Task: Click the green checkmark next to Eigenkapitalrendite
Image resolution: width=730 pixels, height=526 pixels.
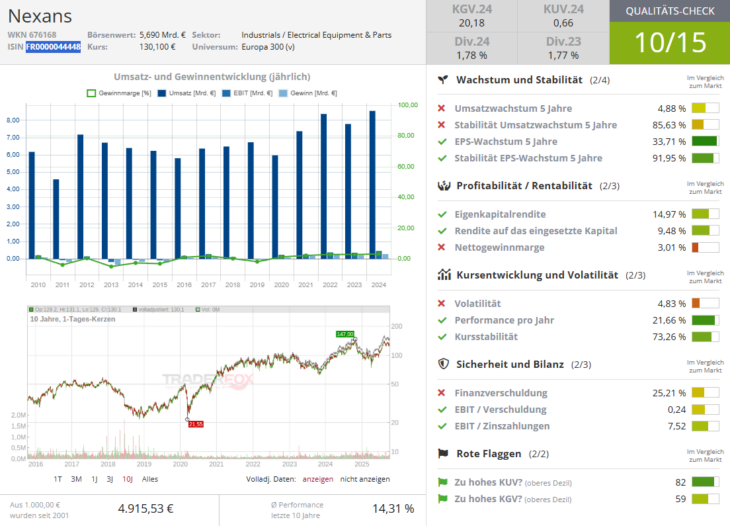Action: [442, 214]
